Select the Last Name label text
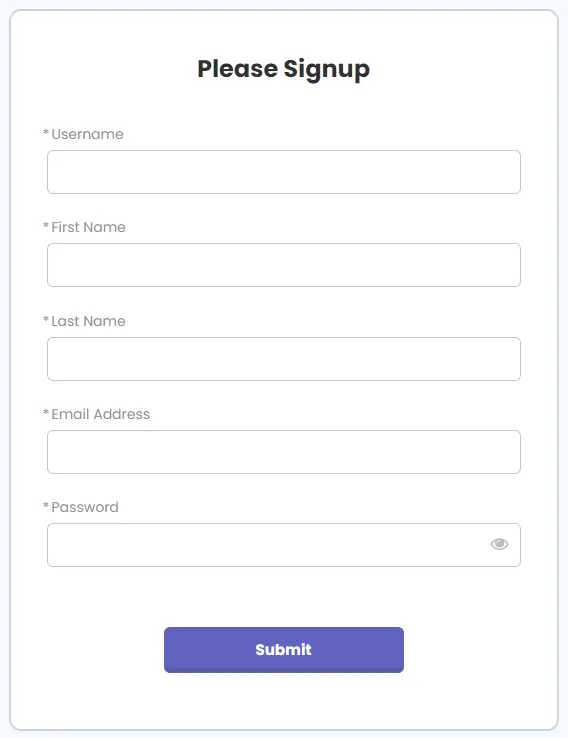 (88, 321)
